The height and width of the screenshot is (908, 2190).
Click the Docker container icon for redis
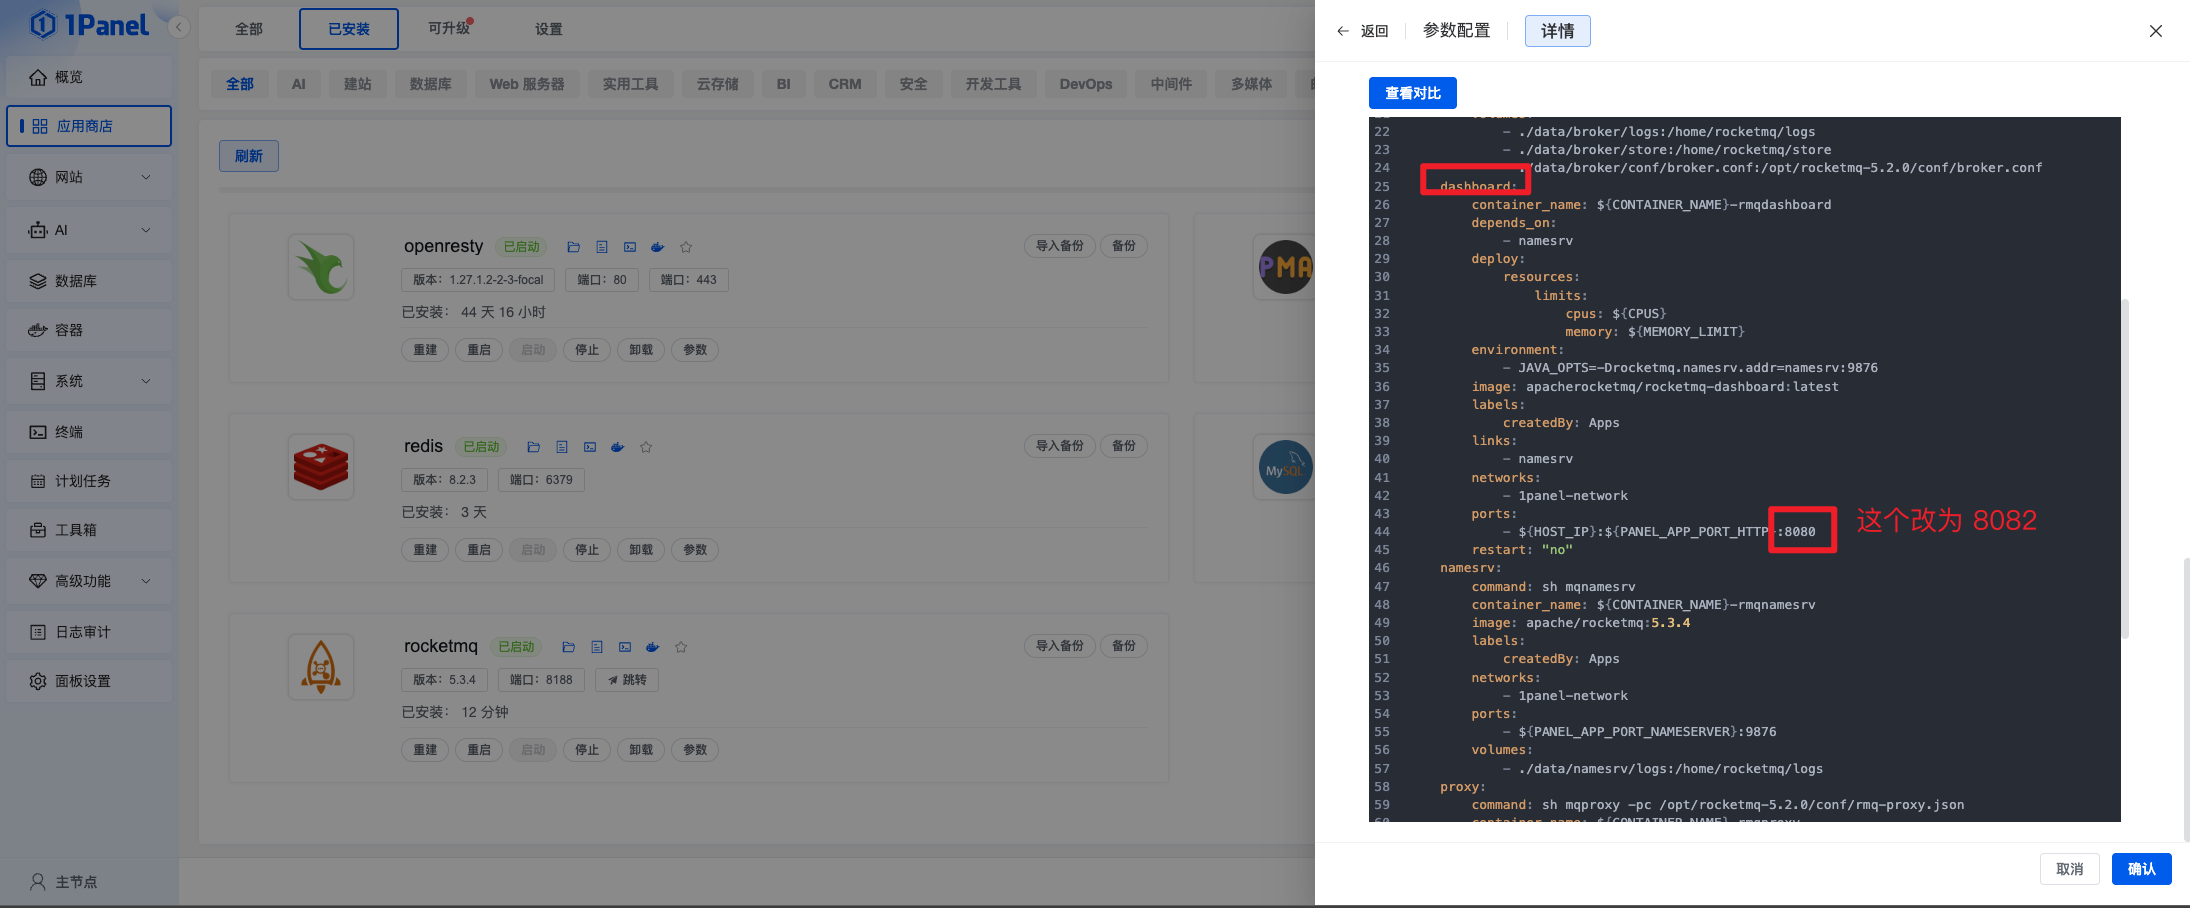(x=618, y=447)
